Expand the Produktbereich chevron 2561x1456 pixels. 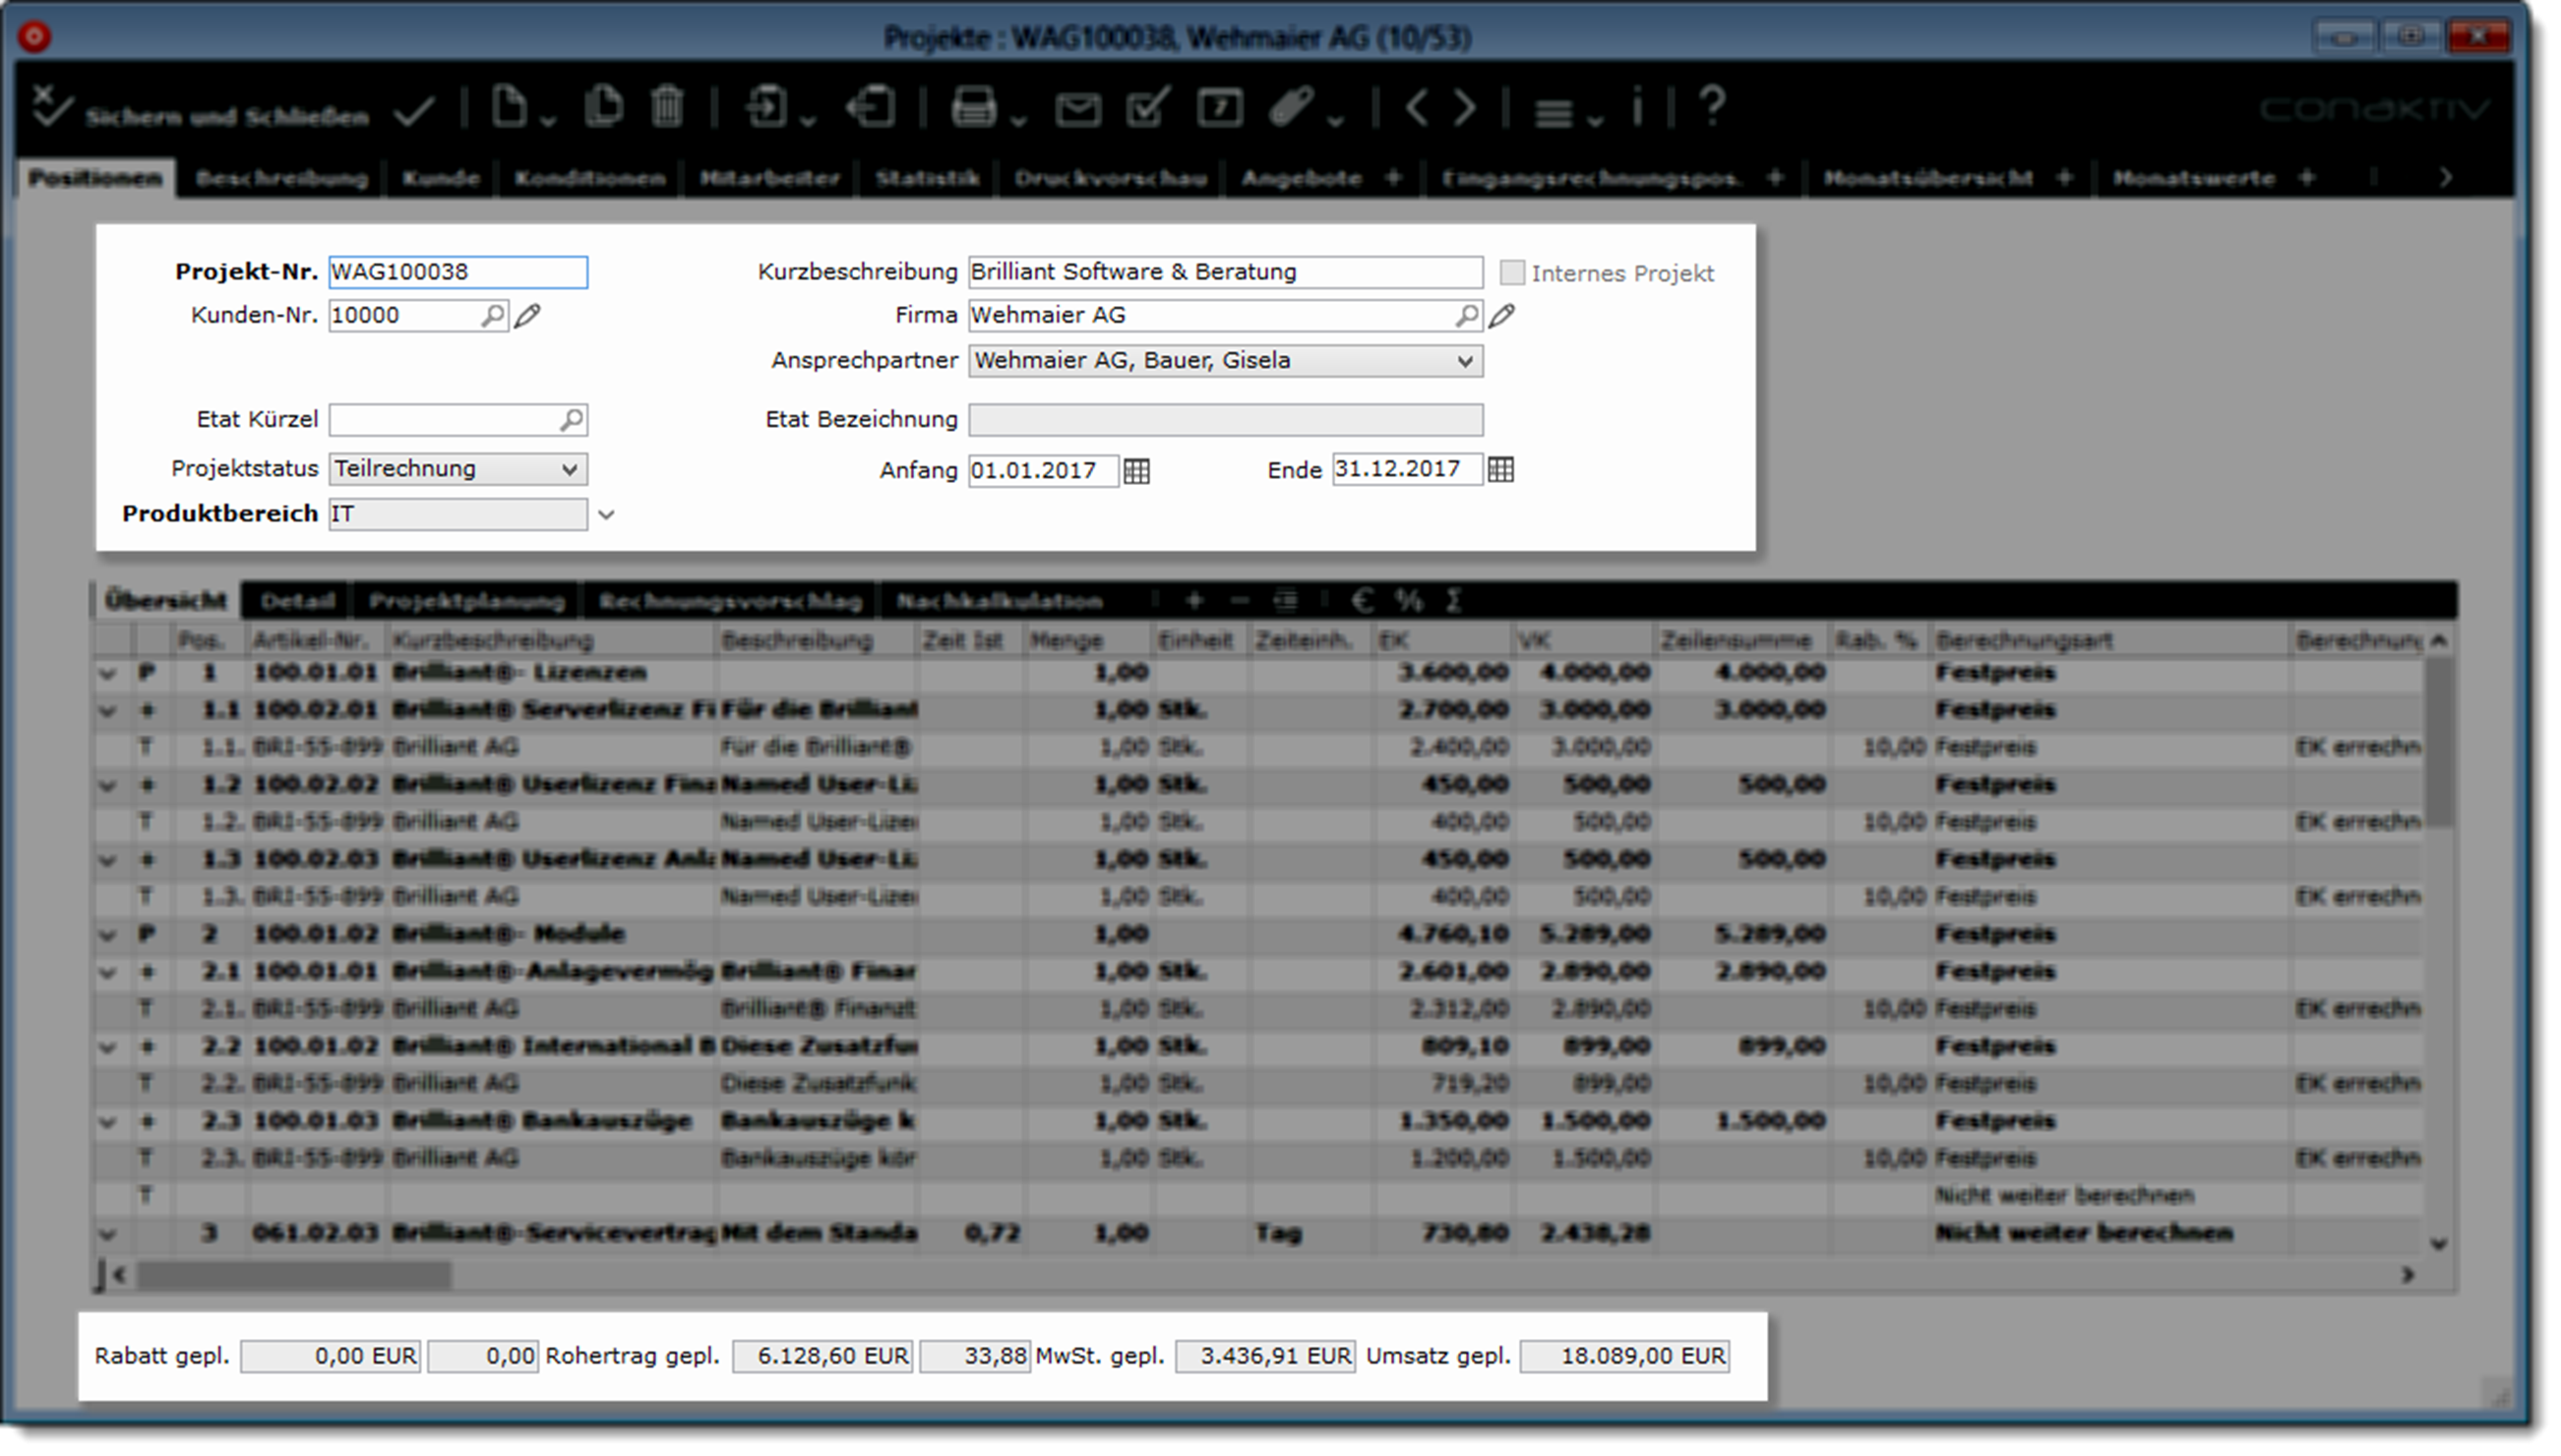[606, 515]
